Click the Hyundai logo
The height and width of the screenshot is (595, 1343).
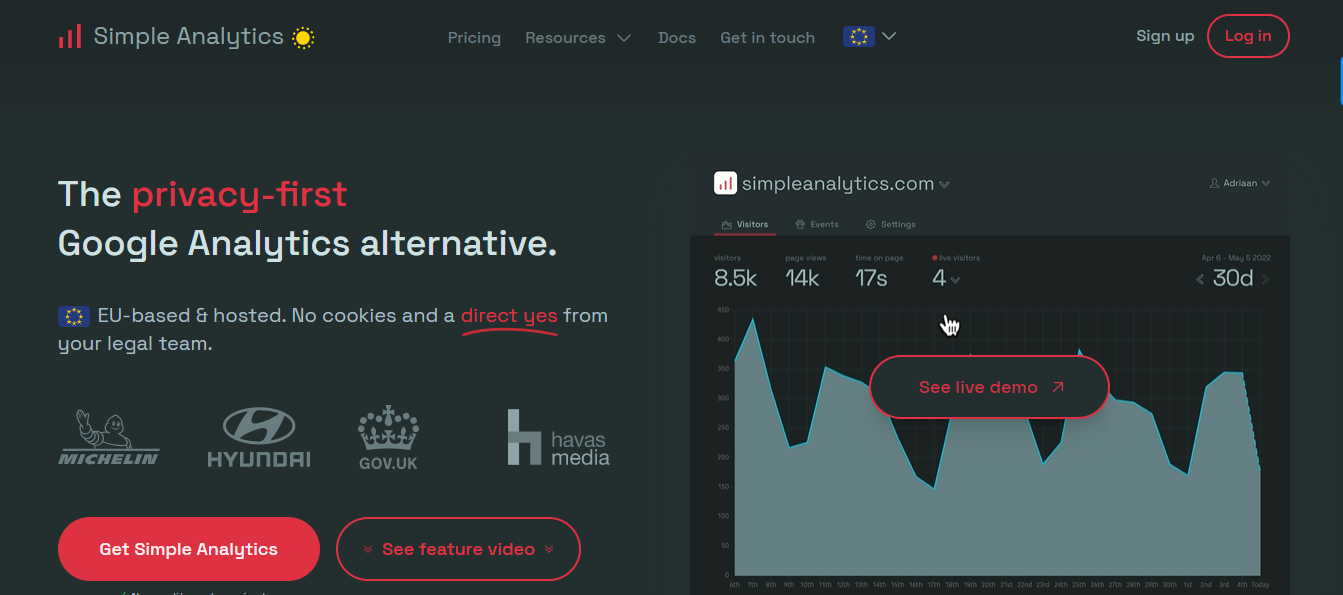point(258,438)
